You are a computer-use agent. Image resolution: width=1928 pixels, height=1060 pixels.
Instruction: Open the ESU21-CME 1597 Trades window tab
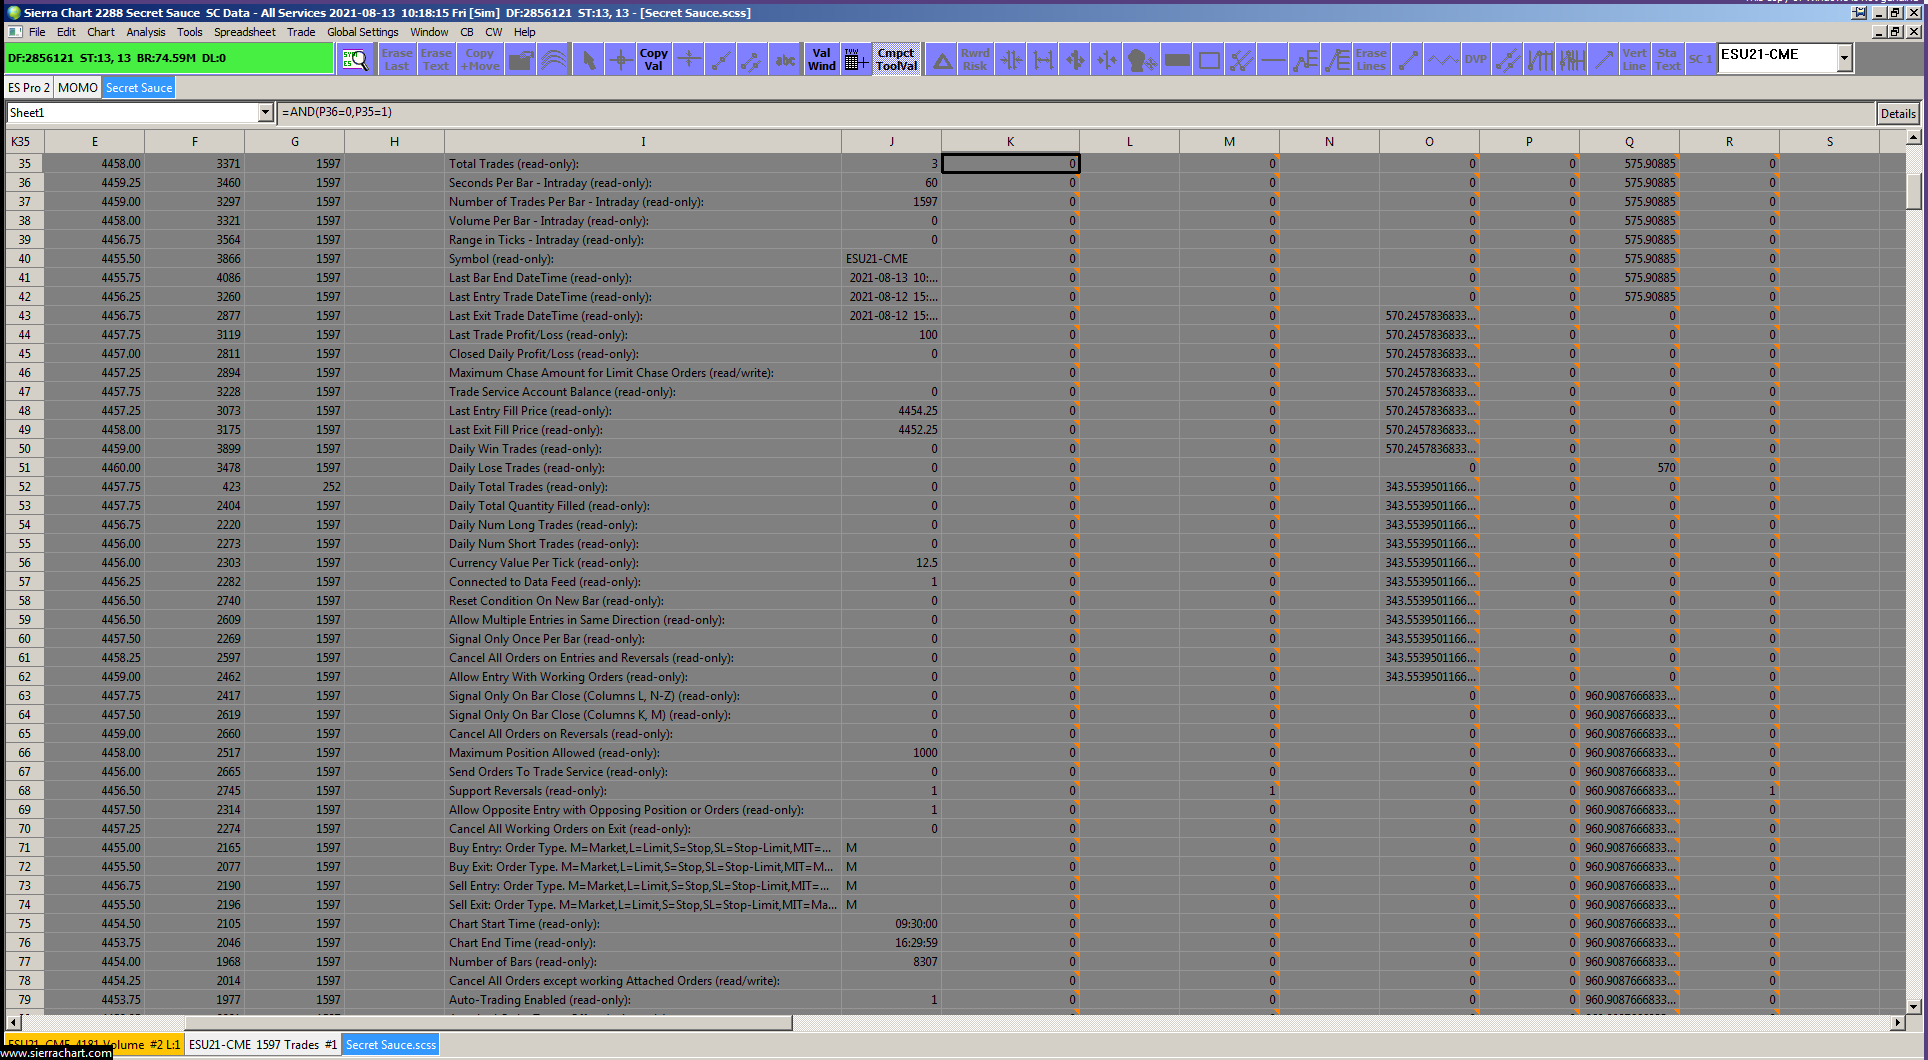[263, 1045]
